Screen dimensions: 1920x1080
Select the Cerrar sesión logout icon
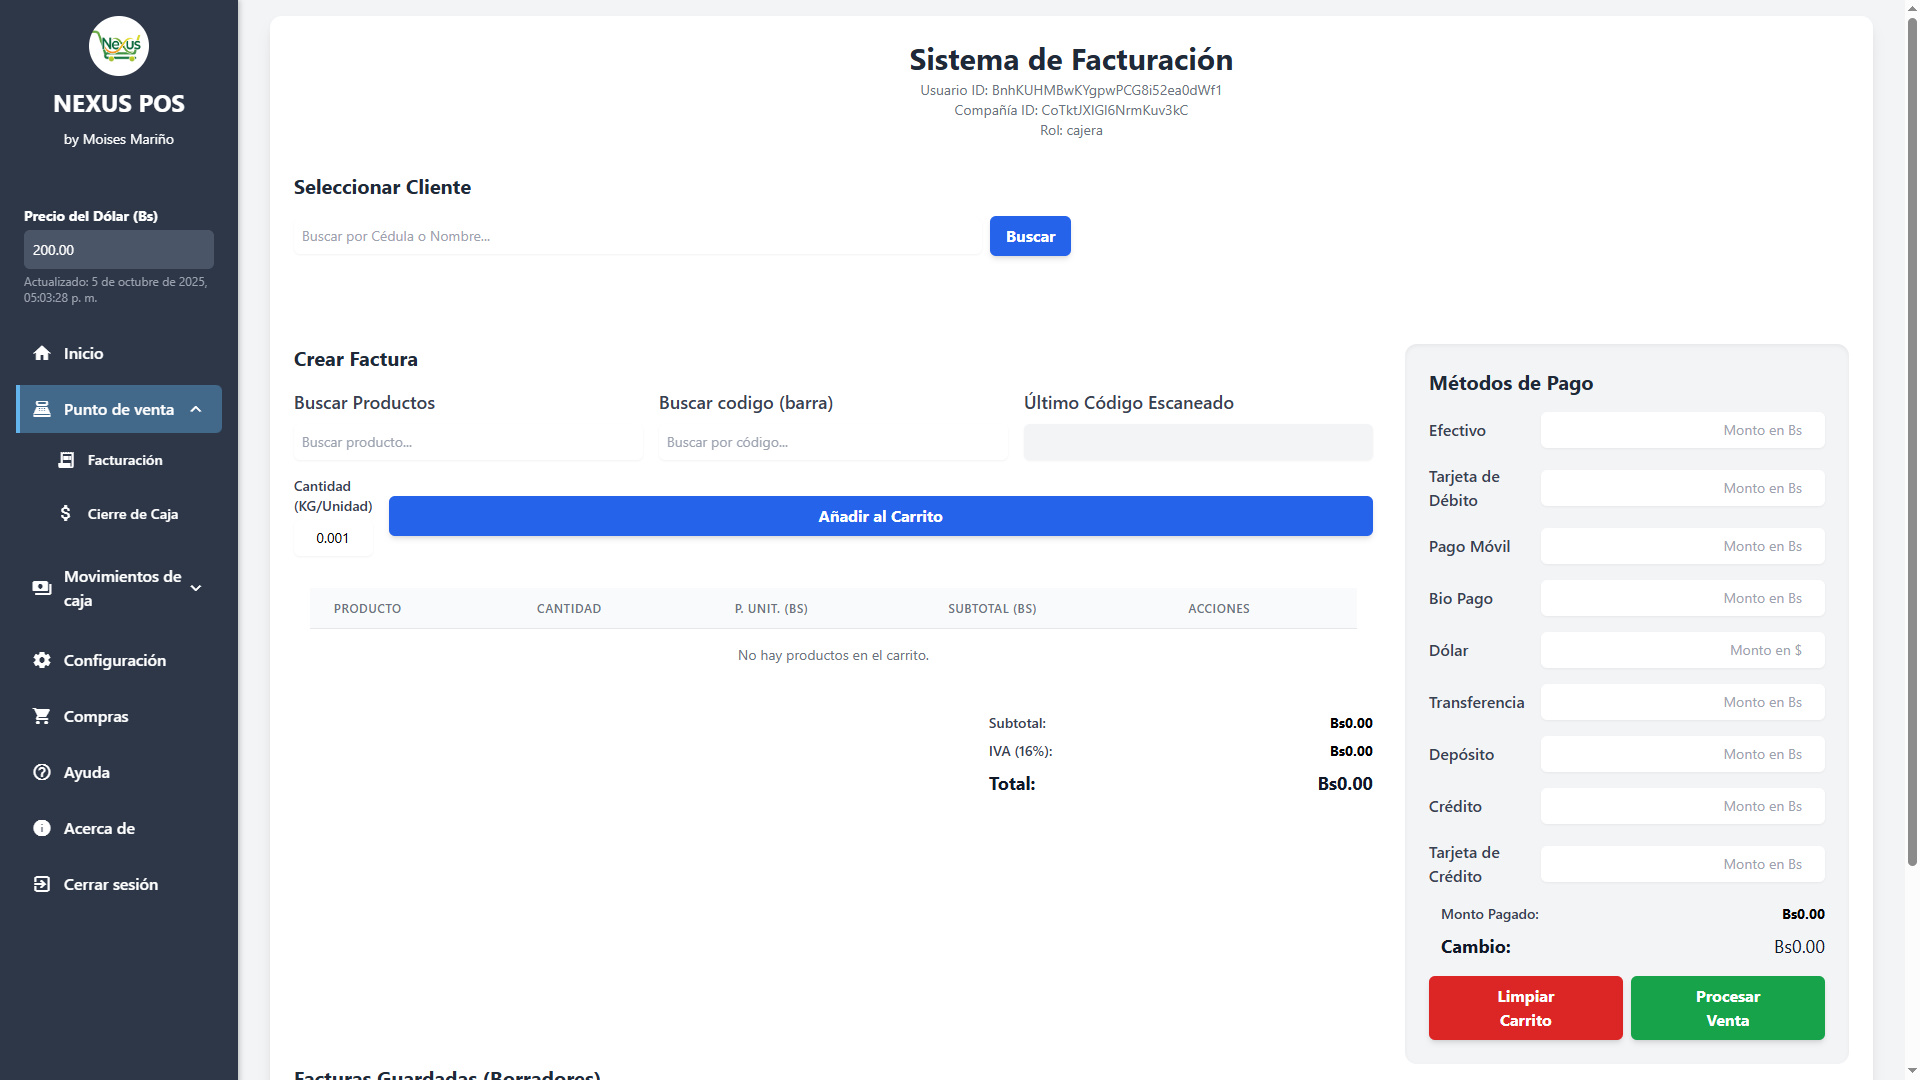point(41,884)
